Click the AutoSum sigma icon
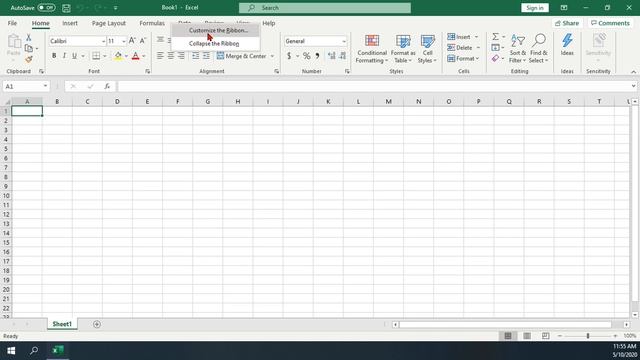This screenshot has width=640, height=360. pyautogui.click(x=495, y=37)
